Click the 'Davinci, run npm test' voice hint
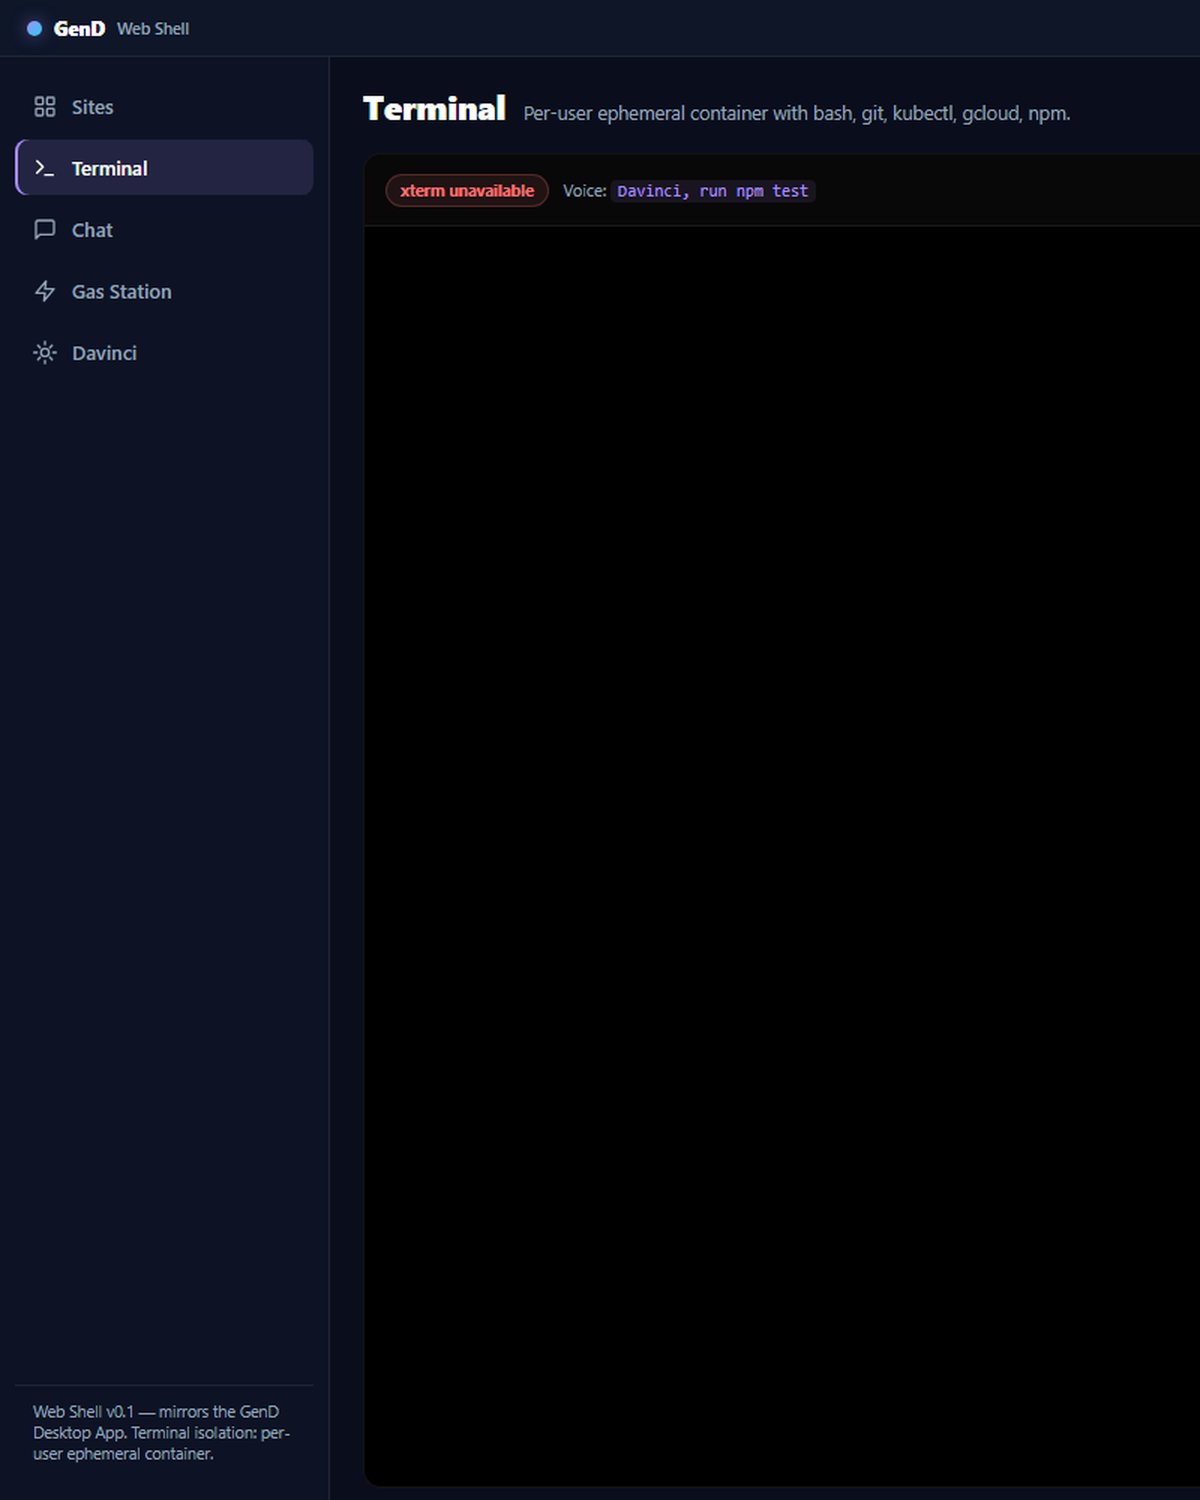This screenshot has height=1500, width=1200. point(713,191)
